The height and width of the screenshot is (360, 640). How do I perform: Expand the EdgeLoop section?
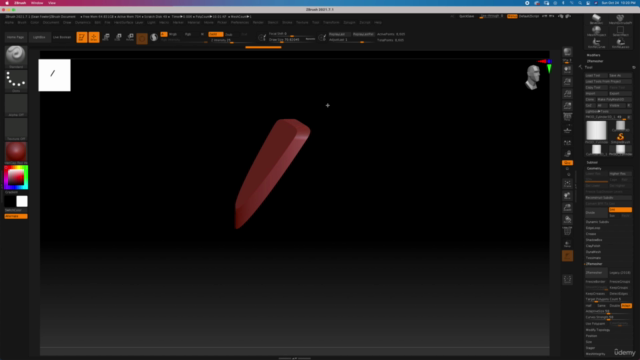click(593, 228)
